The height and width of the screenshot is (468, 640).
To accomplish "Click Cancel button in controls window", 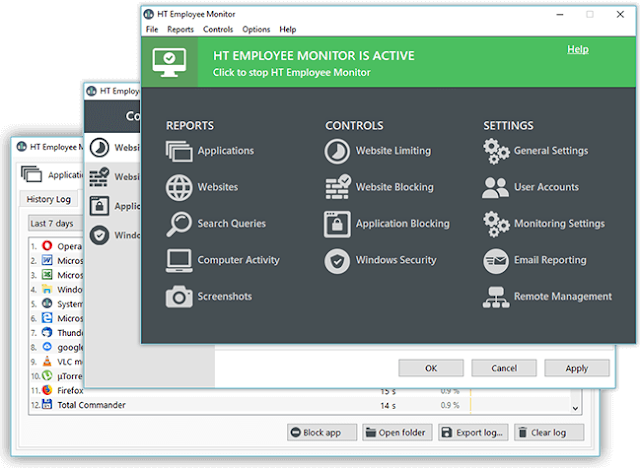I will click(504, 368).
